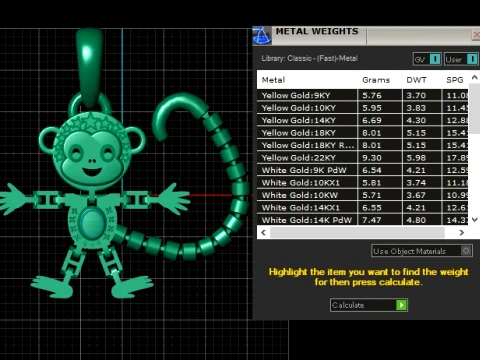Click the pendant bail loop at the top
The height and width of the screenshot is (360, 480).
tap(89, 67)
